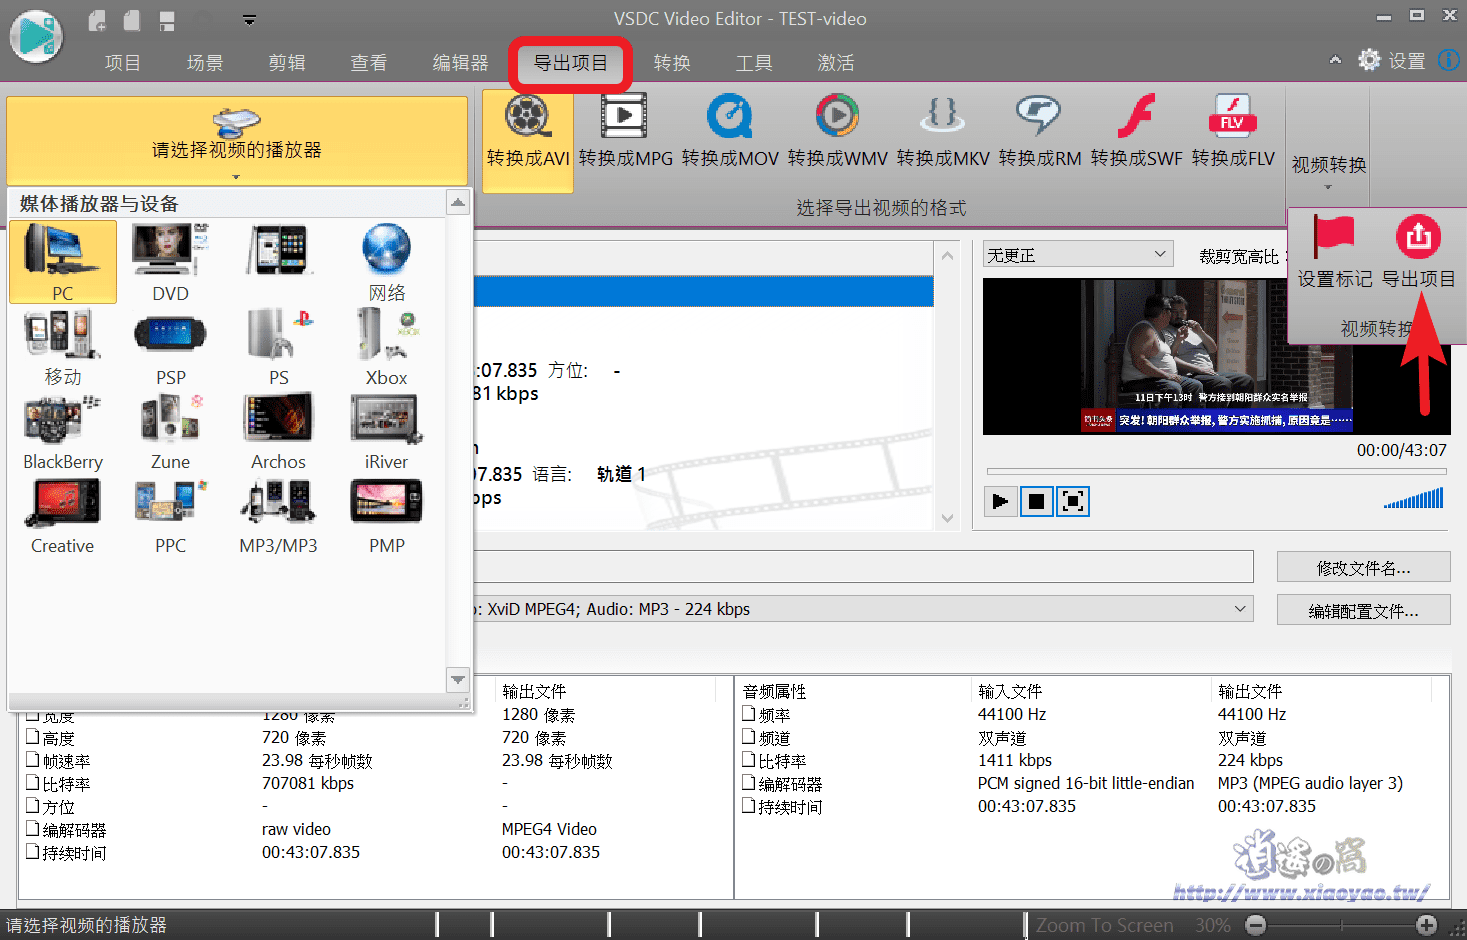
Task: Toggle the 高度 checkbox
Action: (x=32, y=737)
